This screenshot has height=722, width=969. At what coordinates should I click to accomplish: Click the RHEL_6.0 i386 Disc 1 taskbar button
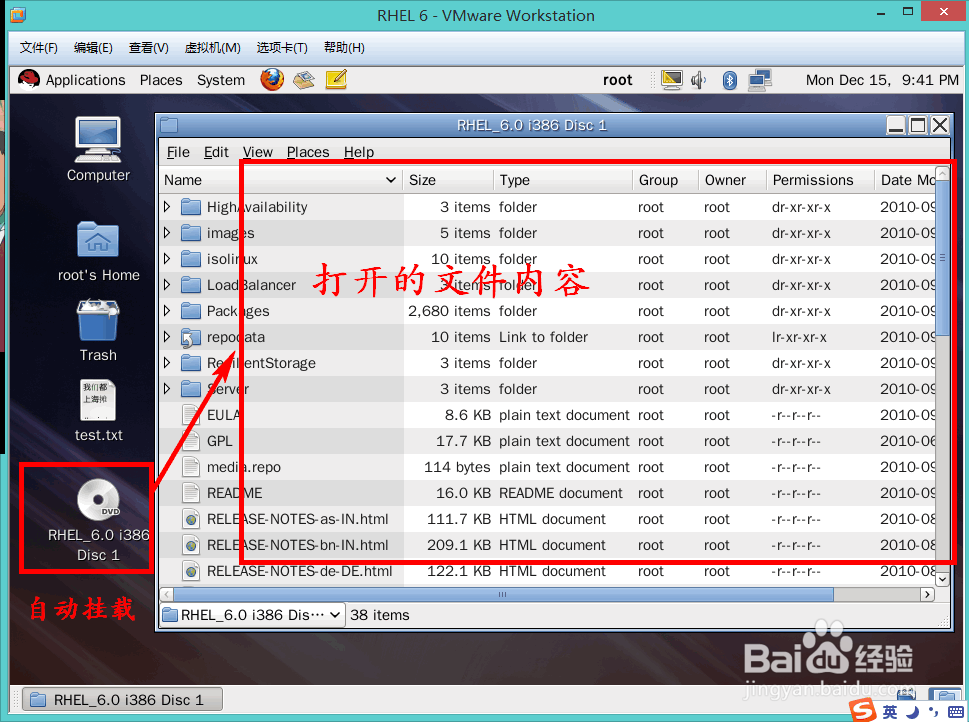tap(122, 700)
